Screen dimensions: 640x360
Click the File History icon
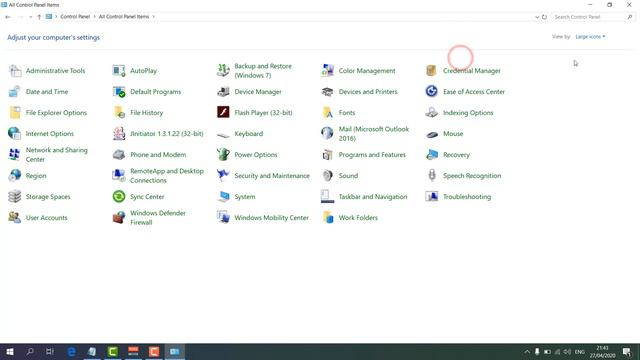tap(119, 113)
